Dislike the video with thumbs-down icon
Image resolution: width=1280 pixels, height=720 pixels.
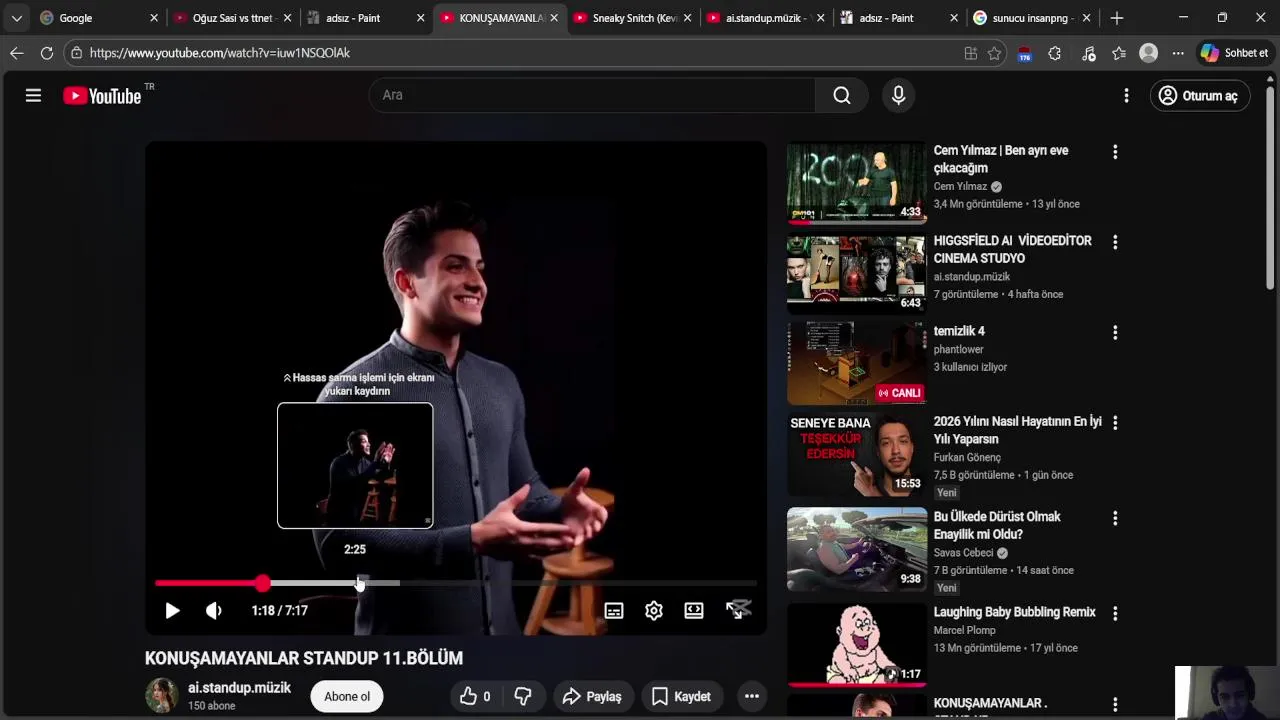click(523, 697)
